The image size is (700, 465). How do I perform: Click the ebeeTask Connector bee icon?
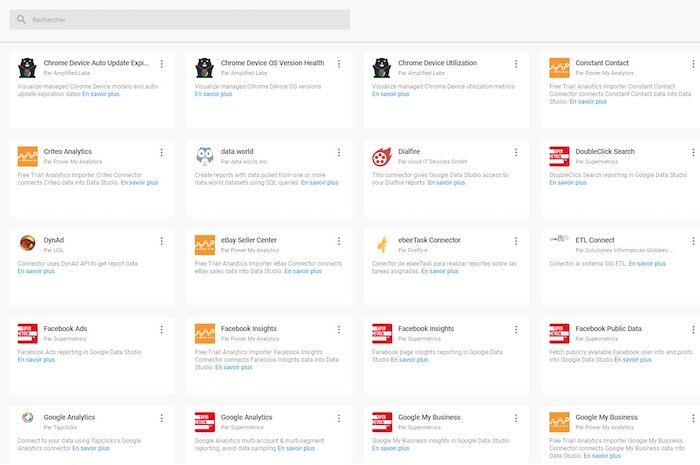coord(382,244)
